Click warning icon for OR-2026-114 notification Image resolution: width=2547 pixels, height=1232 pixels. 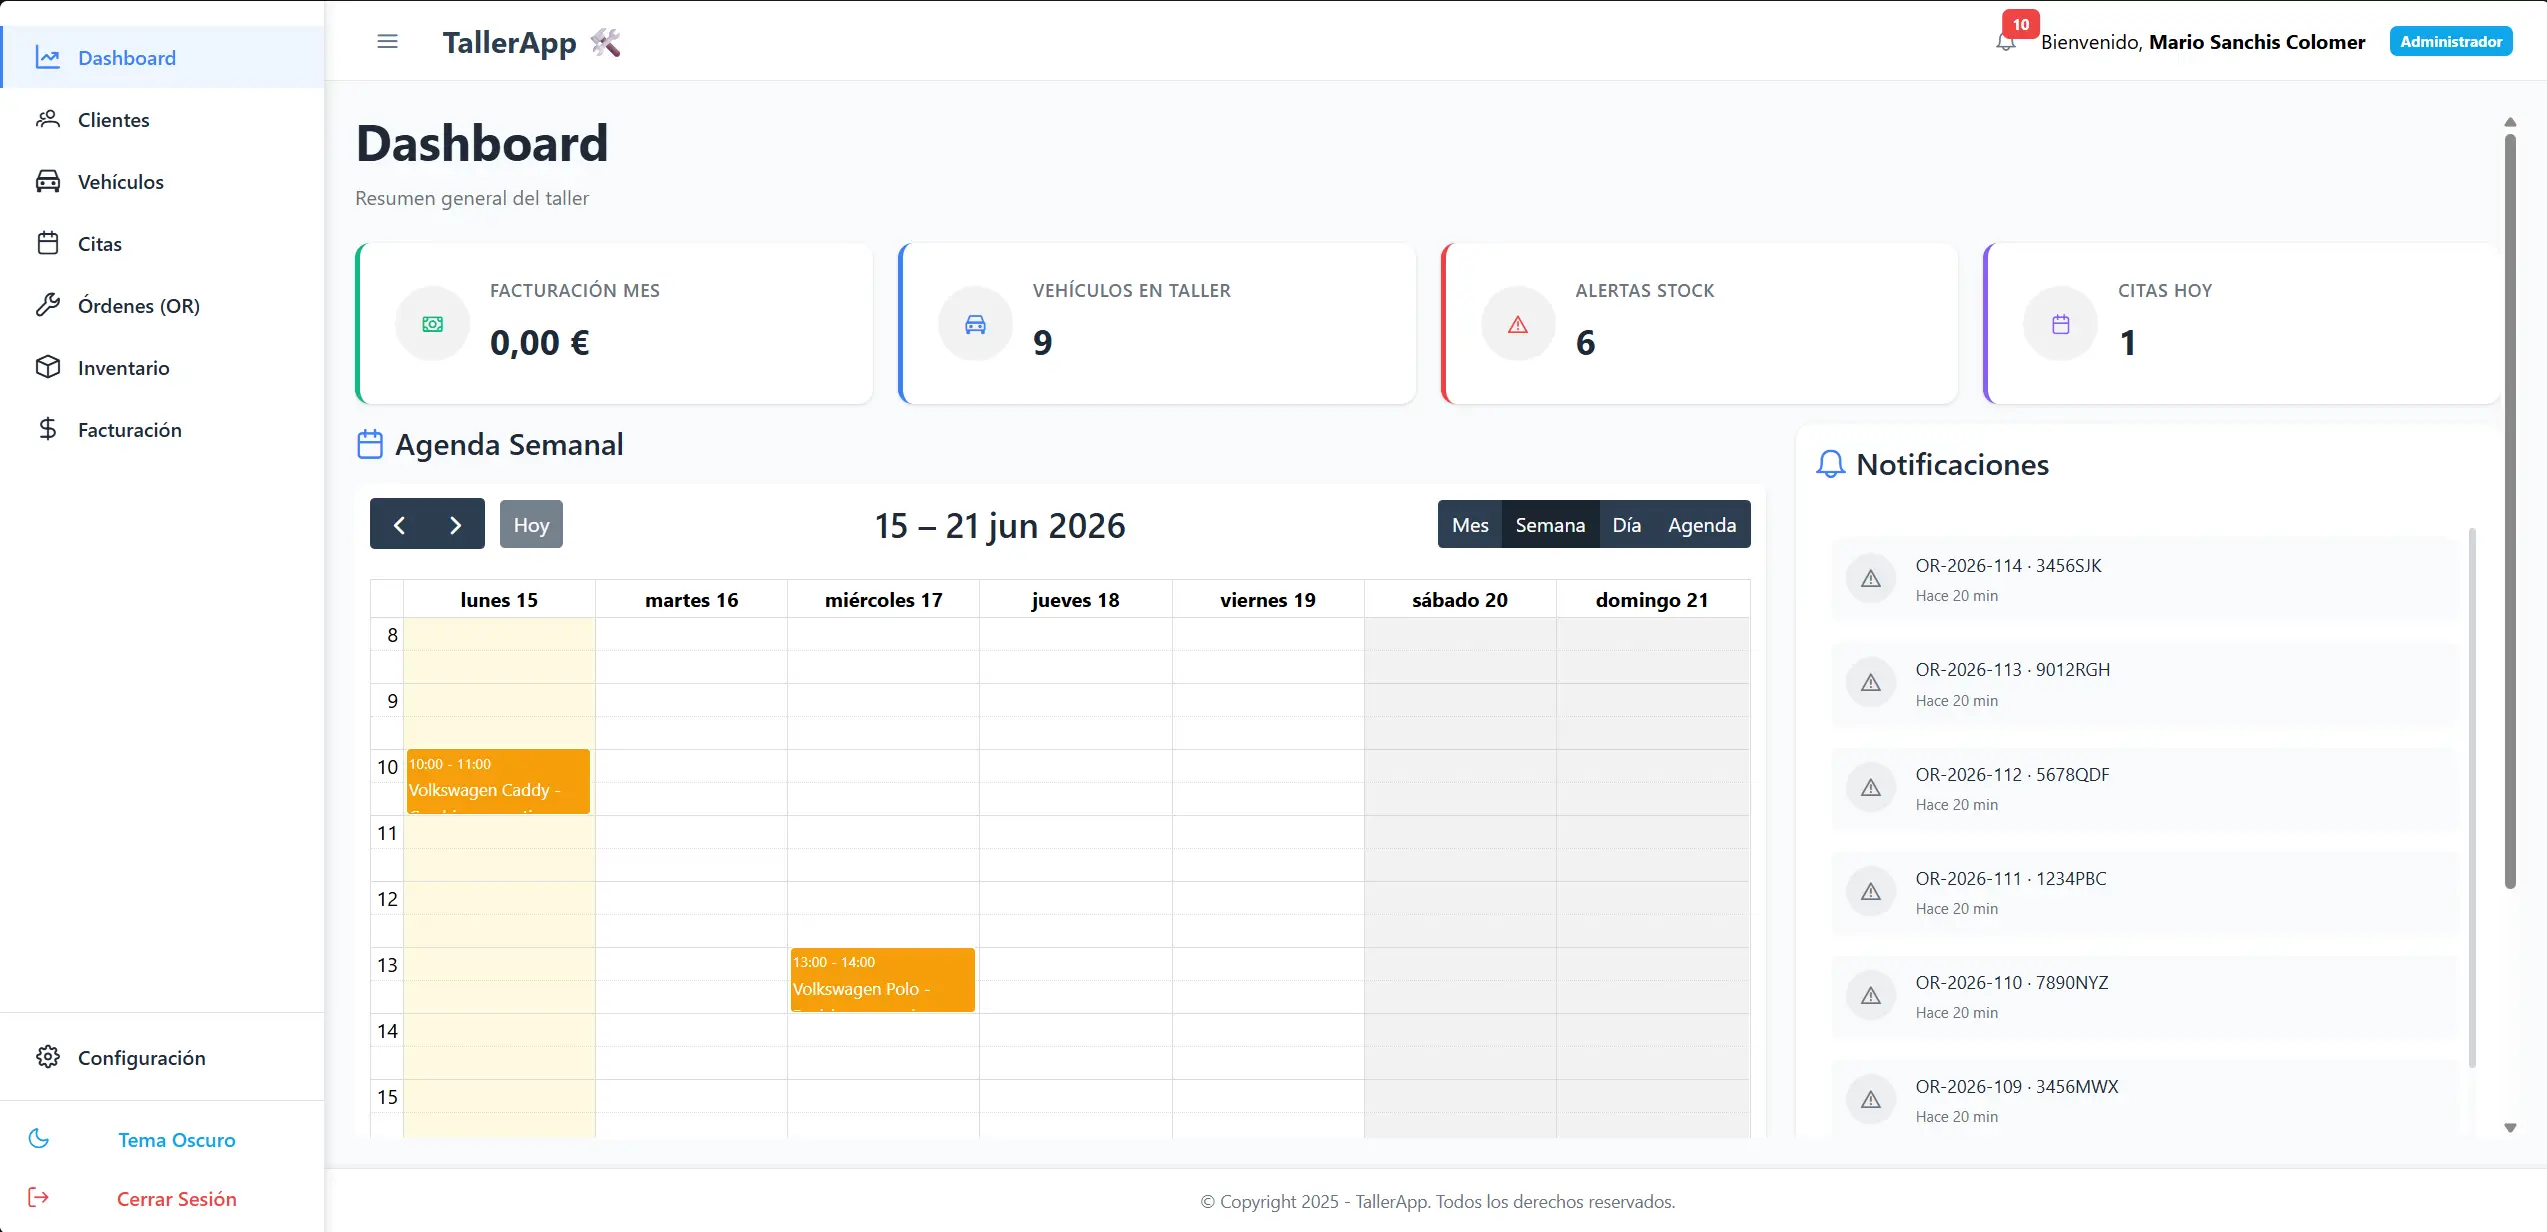[1871, 579]
